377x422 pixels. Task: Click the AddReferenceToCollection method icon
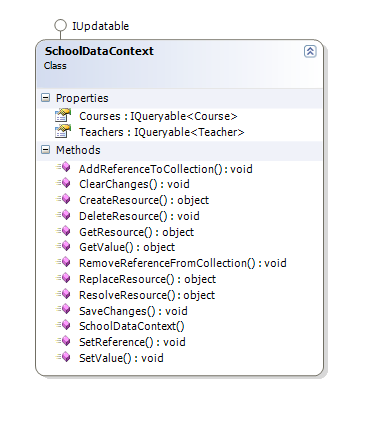click(63, 167)
